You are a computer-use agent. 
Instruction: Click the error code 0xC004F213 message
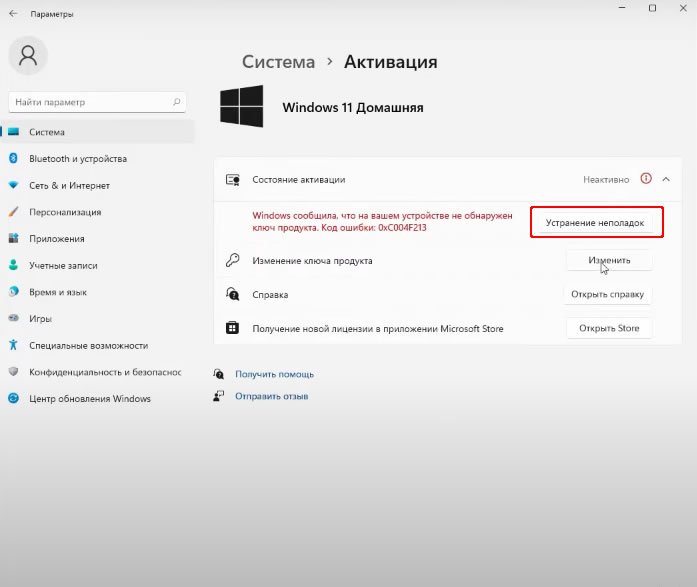coord(382,221)
